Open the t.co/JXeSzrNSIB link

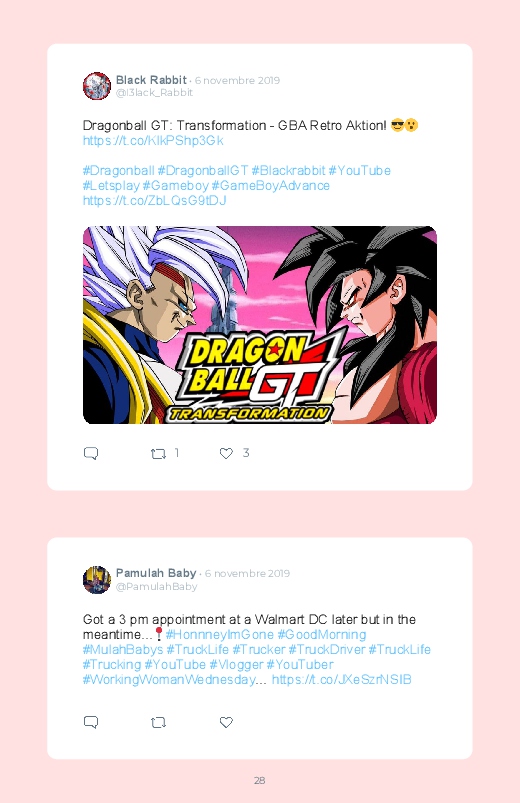coord(341,680)
